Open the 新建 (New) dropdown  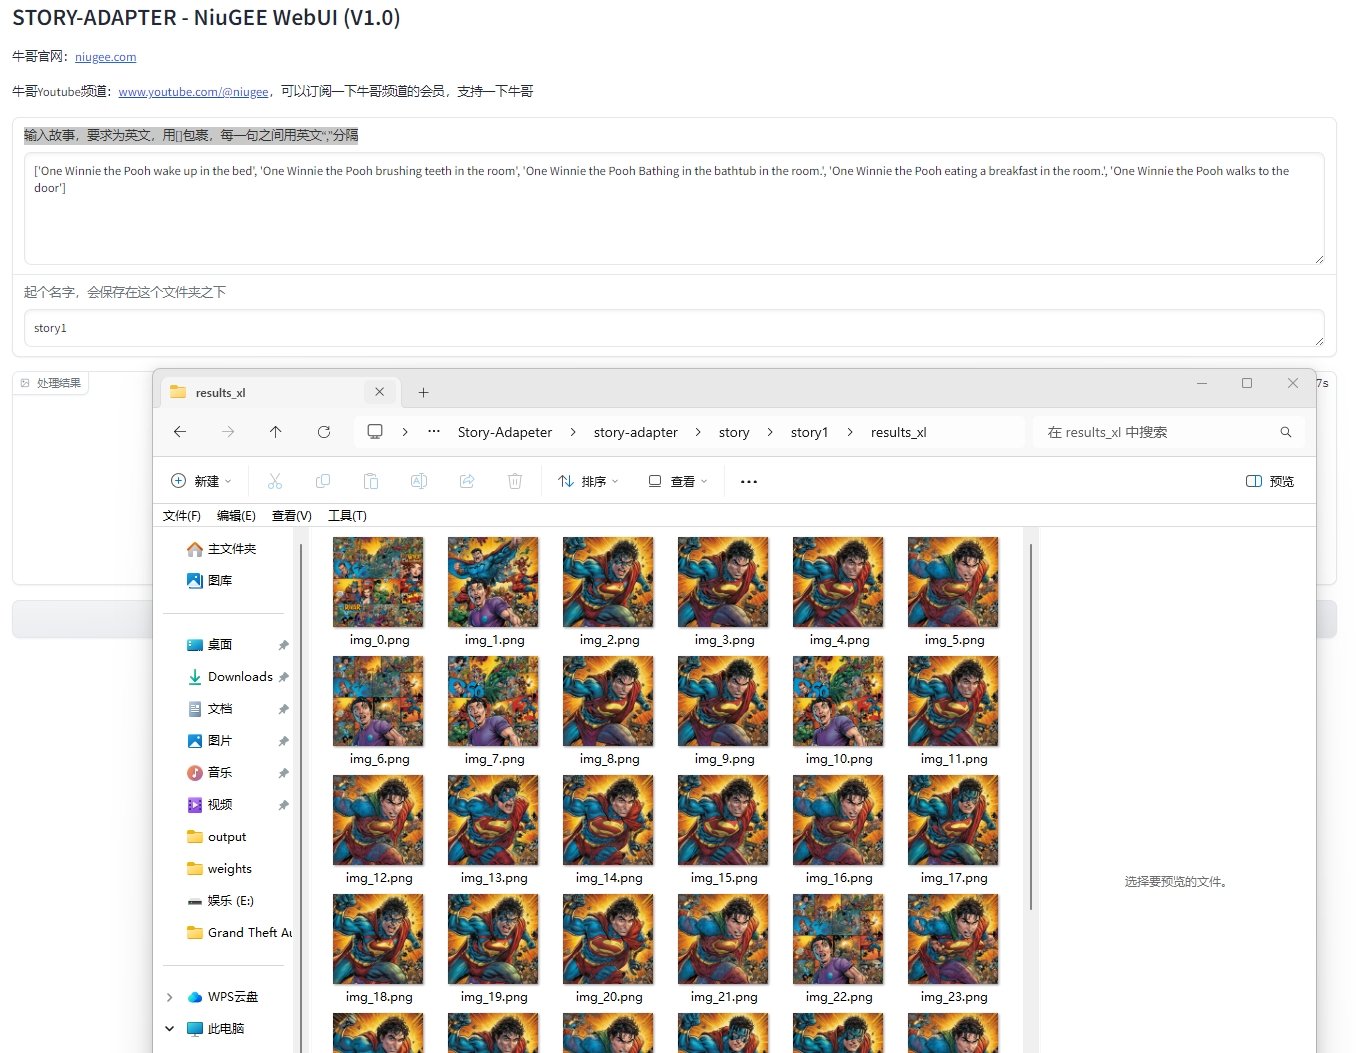[201, 481]
